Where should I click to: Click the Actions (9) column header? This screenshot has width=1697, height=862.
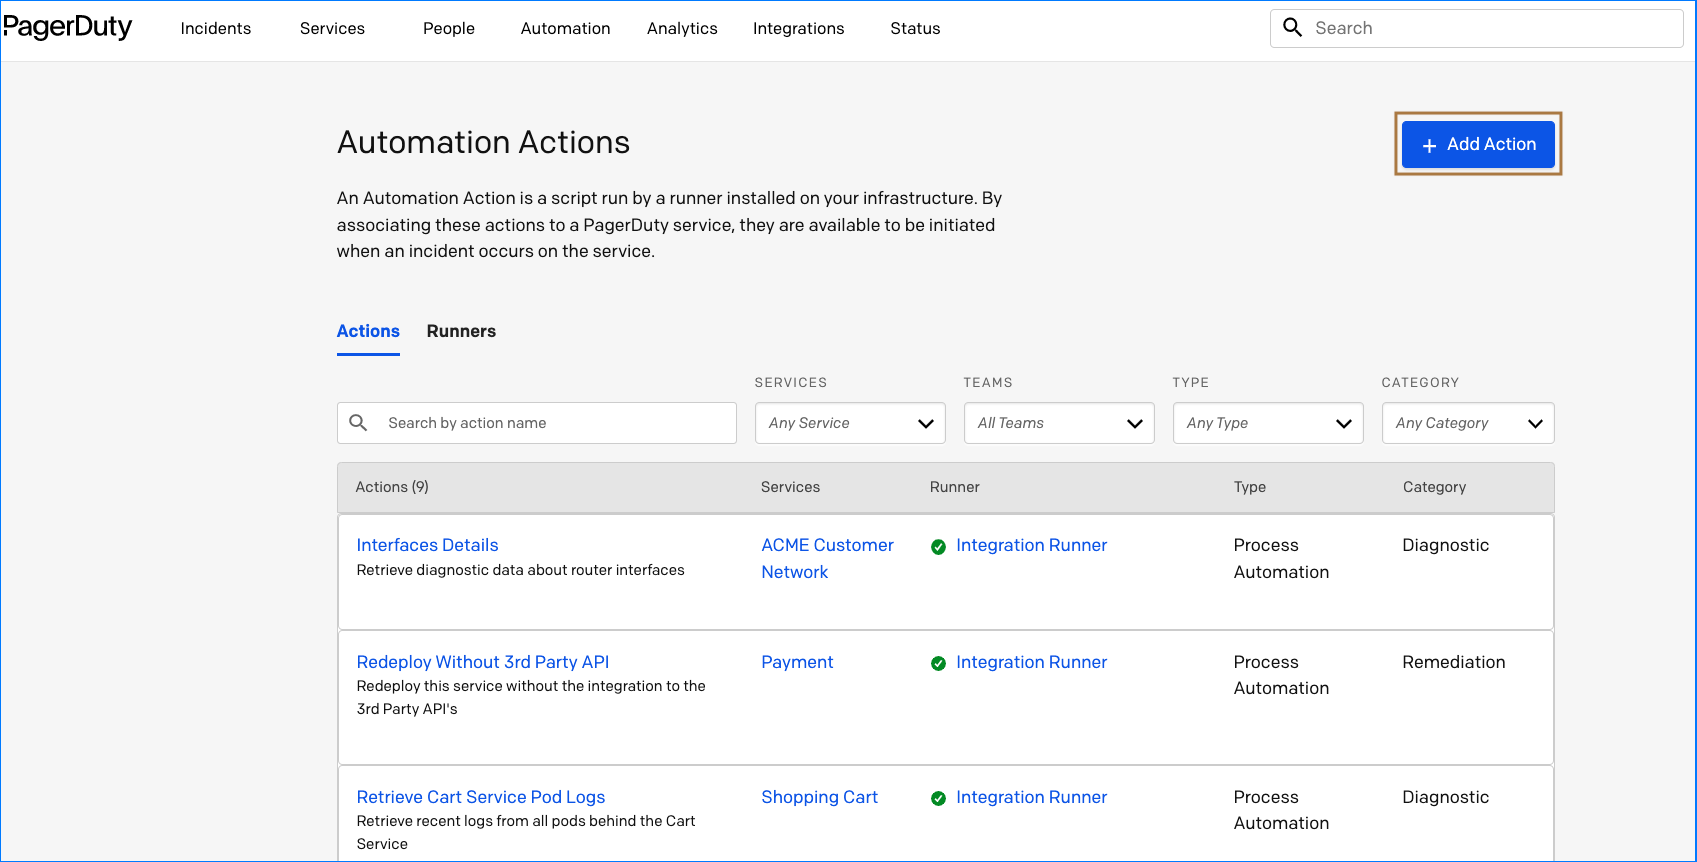point(392,487)
